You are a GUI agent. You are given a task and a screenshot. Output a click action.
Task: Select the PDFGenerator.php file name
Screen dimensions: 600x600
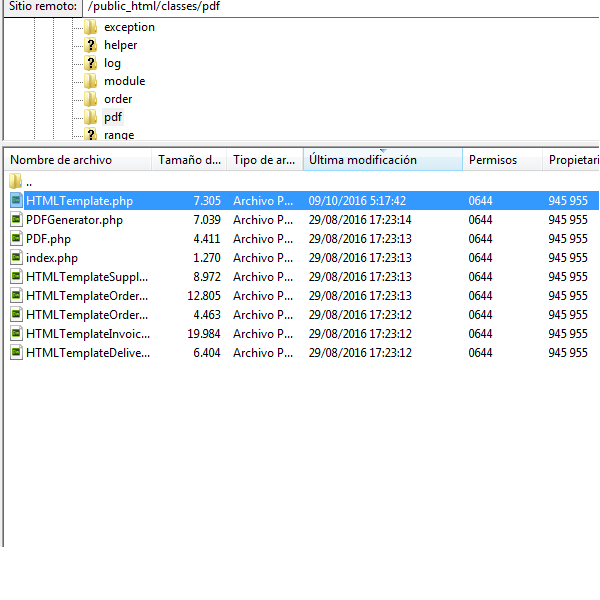click(x=74, y=220)
